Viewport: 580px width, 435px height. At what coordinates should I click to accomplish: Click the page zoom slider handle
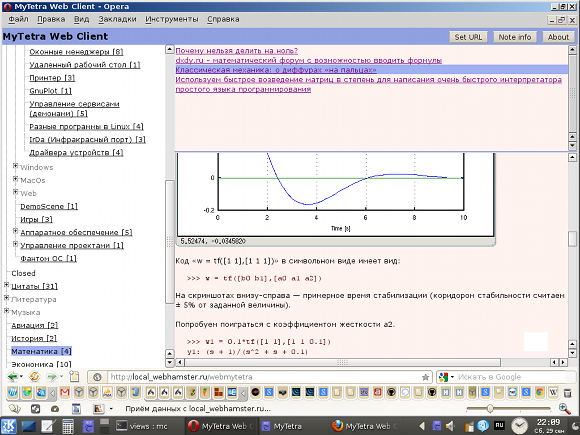pos(490,409)
